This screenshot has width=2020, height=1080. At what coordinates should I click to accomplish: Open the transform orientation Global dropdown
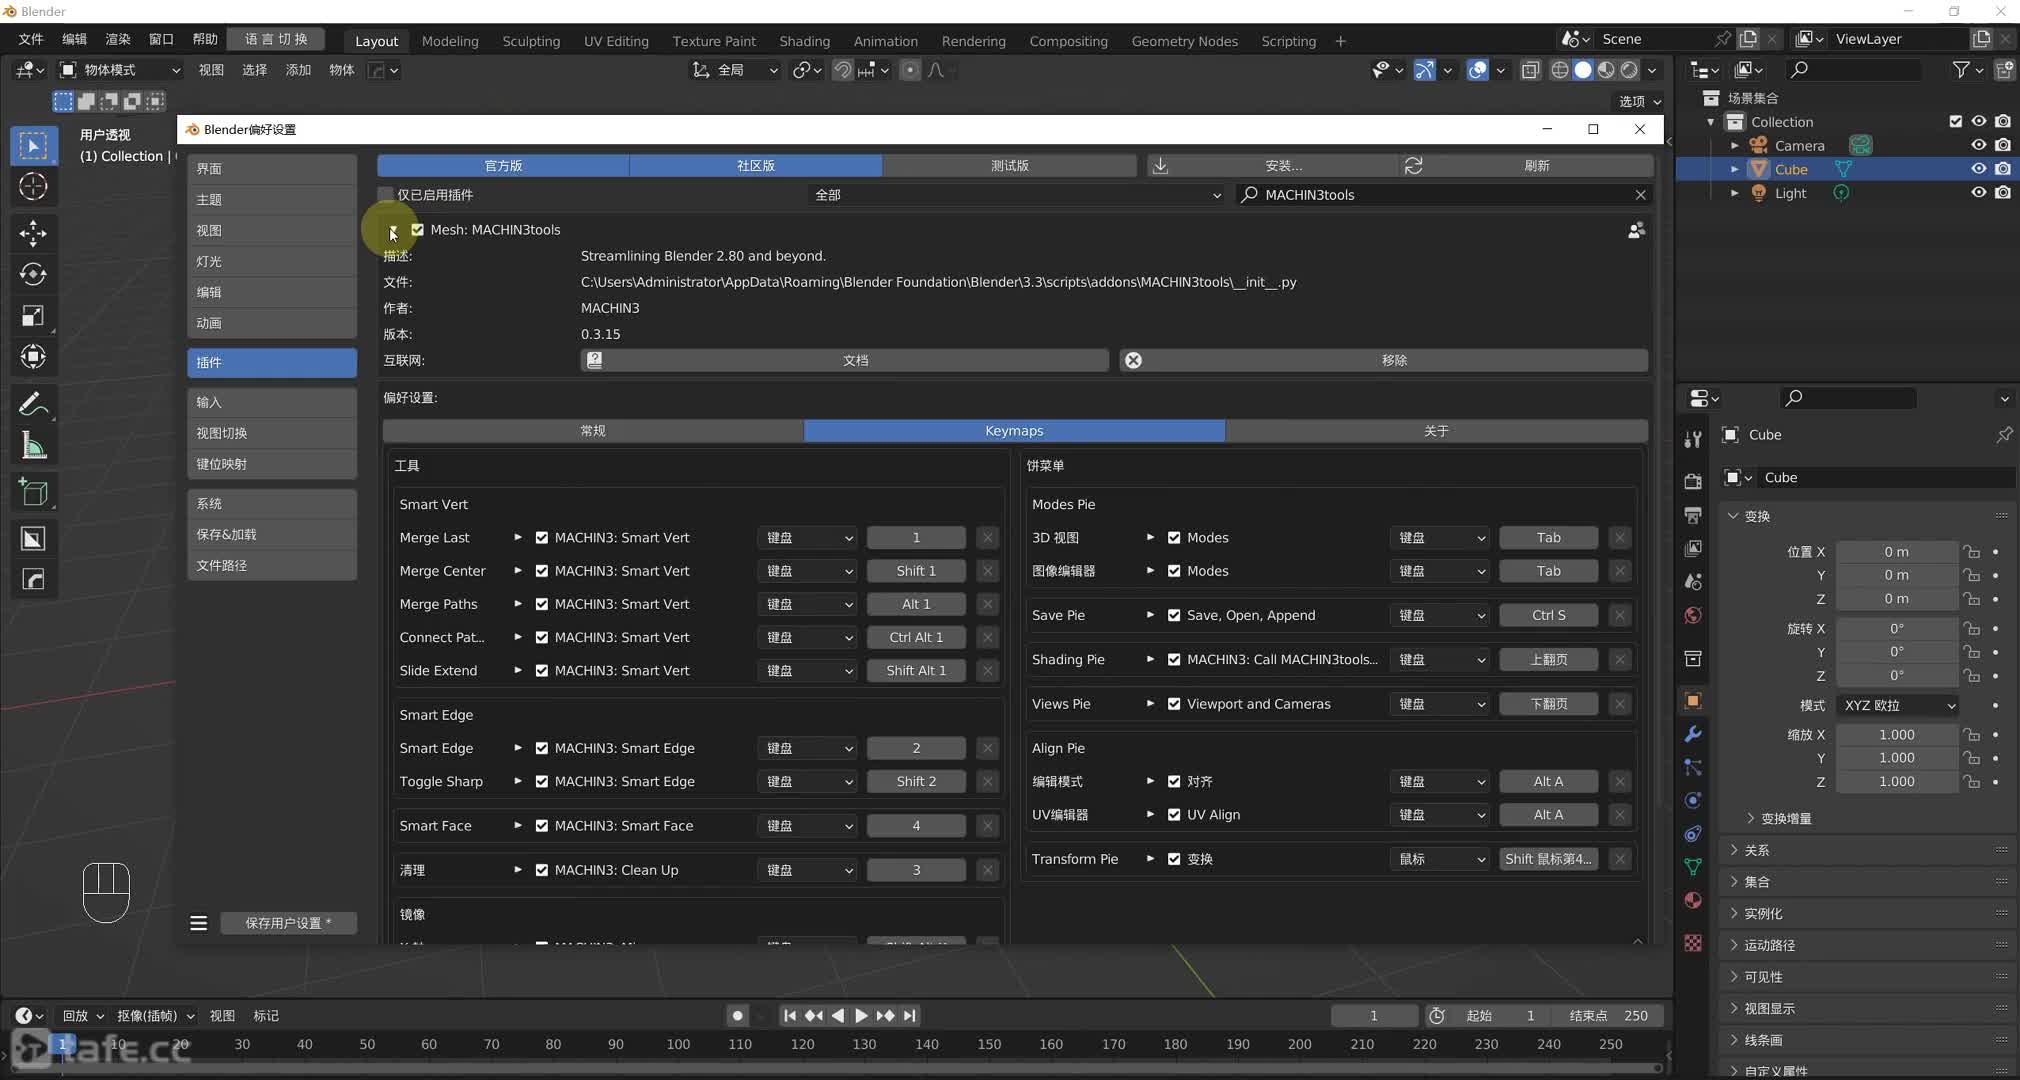click(x=734, y=70)
